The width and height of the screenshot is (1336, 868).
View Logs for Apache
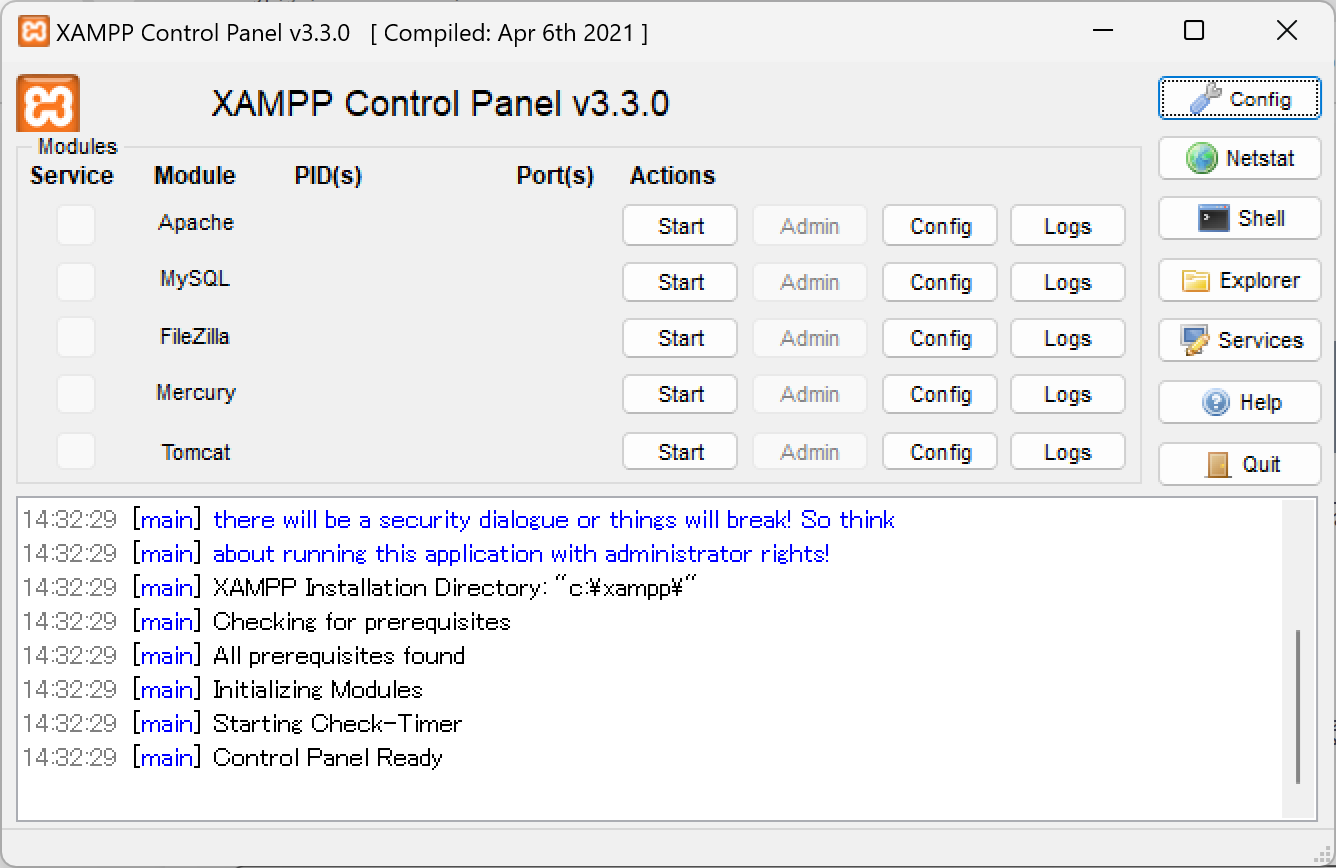[x=1067, y=225]
